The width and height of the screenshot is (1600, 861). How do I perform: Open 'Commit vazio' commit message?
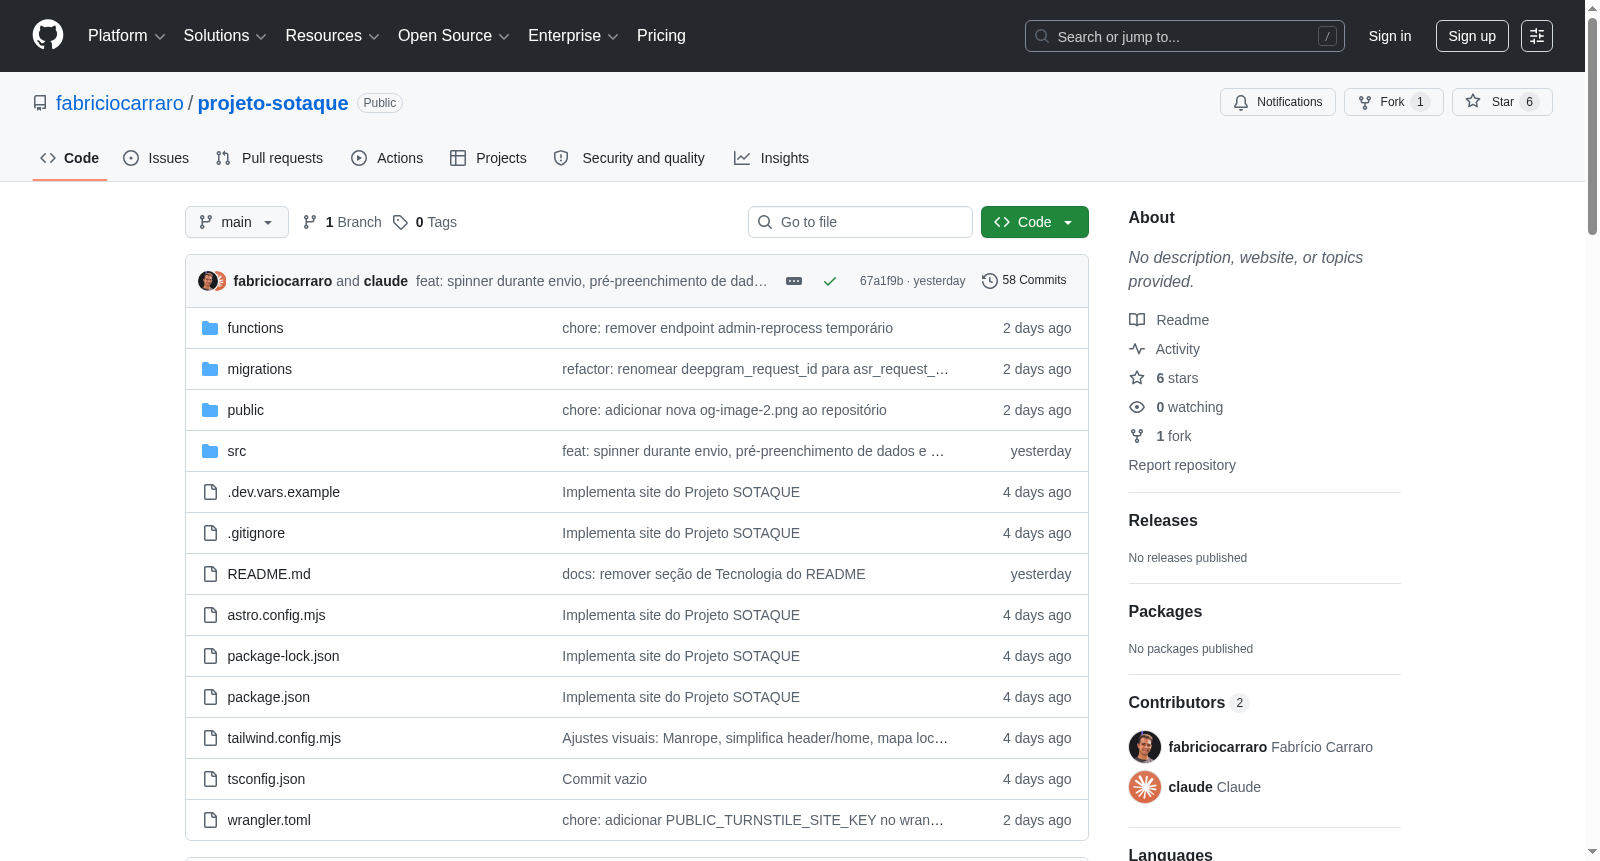(604, 779)
